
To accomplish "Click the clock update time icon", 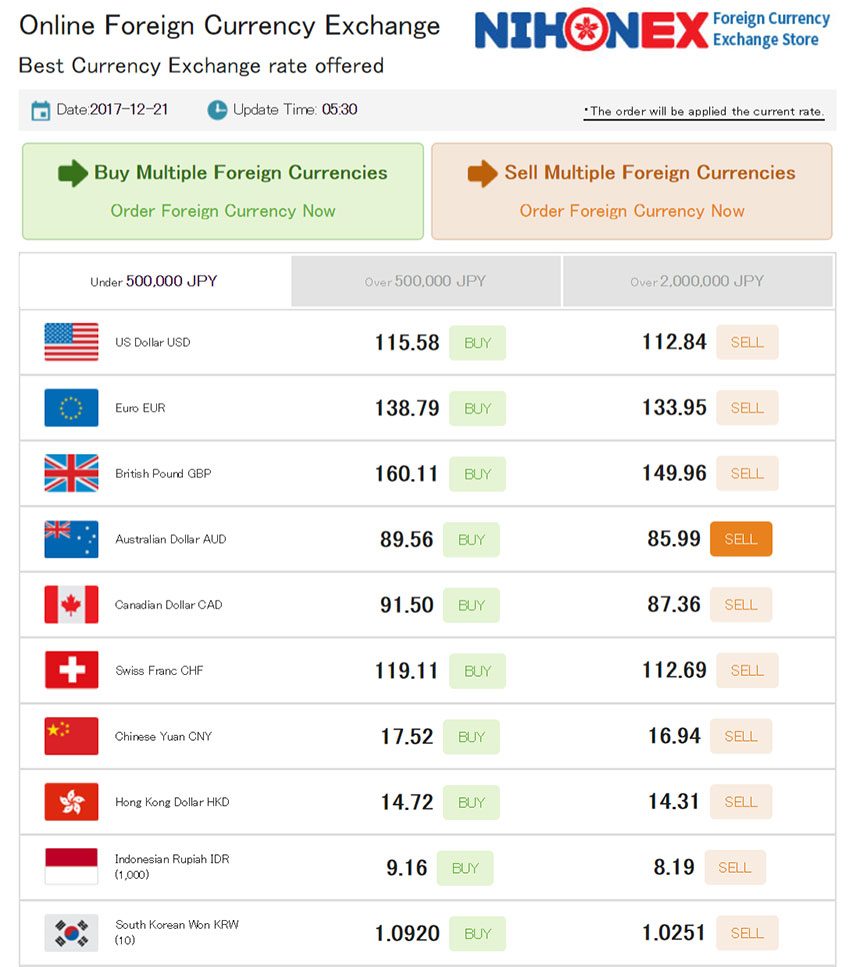I will click(x=217, y=110).
